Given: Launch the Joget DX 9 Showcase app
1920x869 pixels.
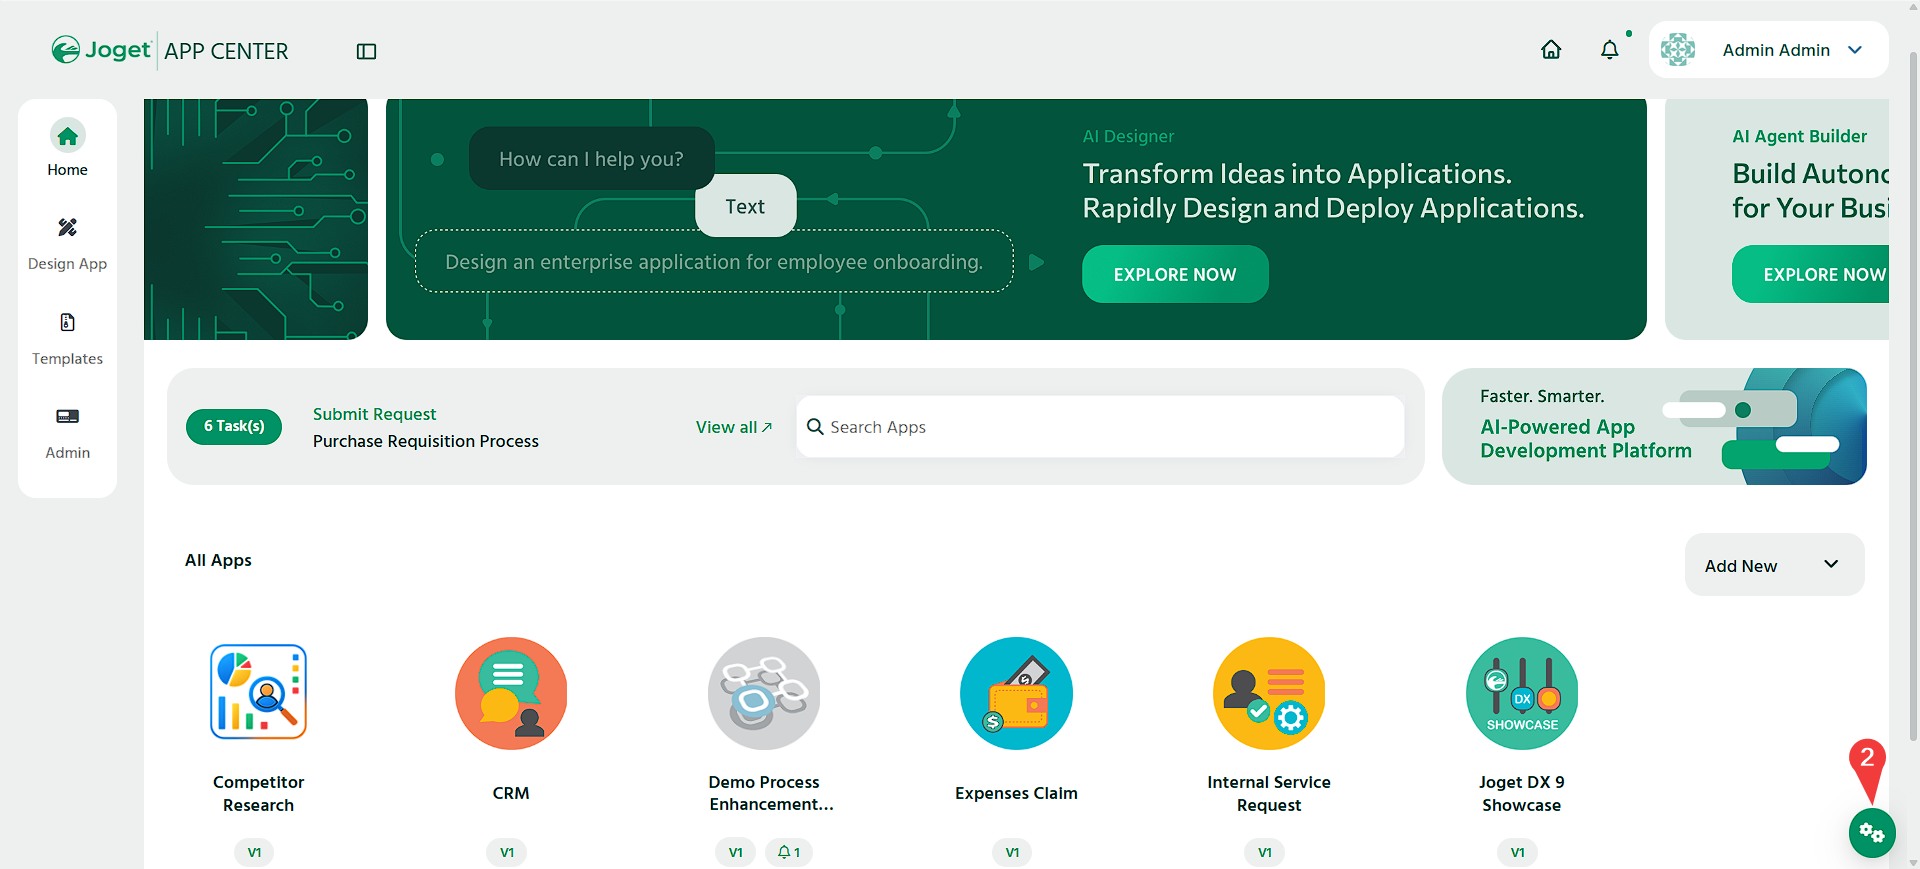Looking at the screenshot, I should tap(1522, 693).
